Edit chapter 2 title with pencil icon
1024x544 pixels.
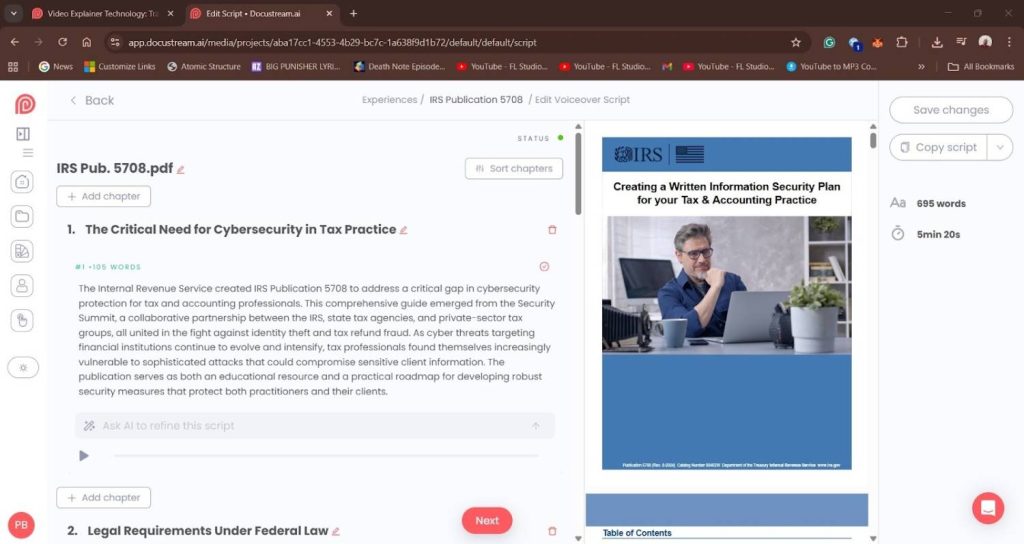click(x=336, y=532)
